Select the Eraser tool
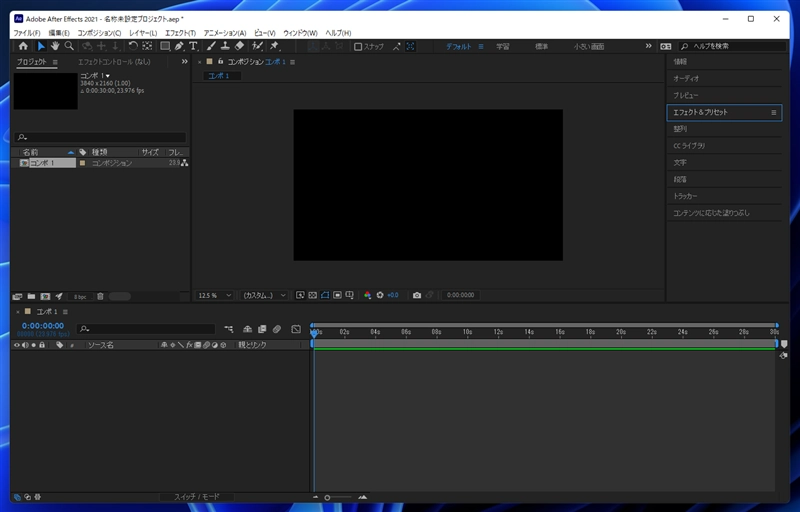This screenshot has width=800, height=512. point(240,46)
